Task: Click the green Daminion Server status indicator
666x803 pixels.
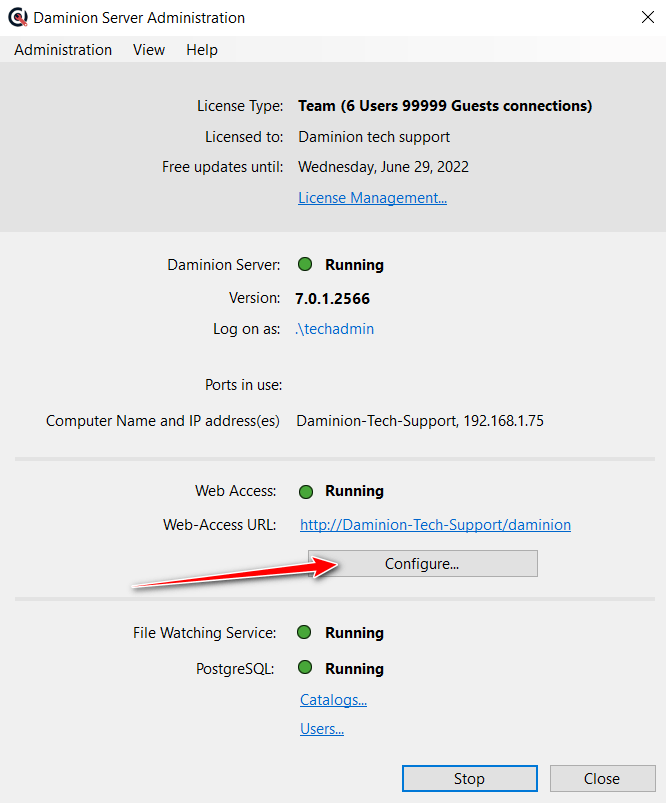Action: tap(306, 265)
